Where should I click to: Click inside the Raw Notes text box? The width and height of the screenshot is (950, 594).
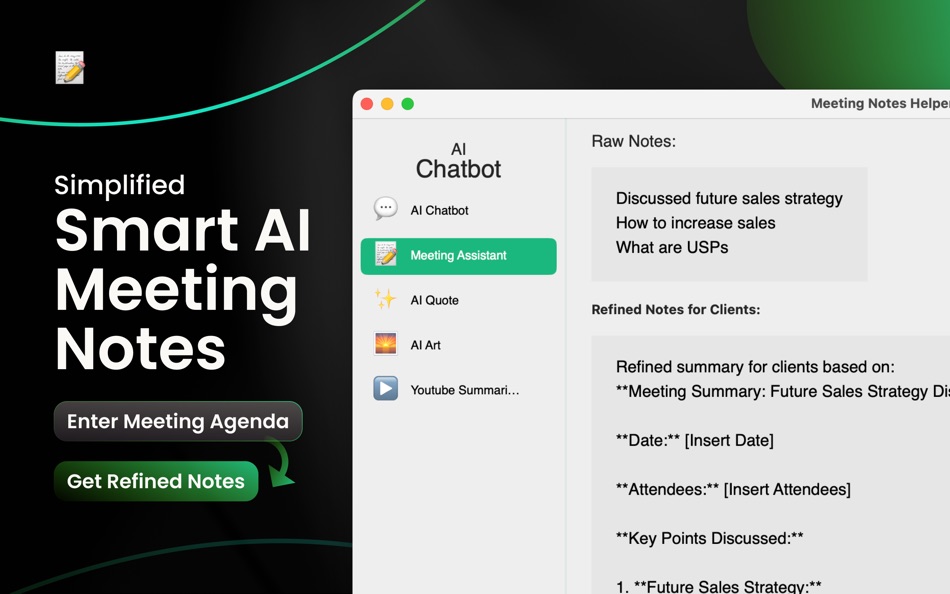(729, 224)
